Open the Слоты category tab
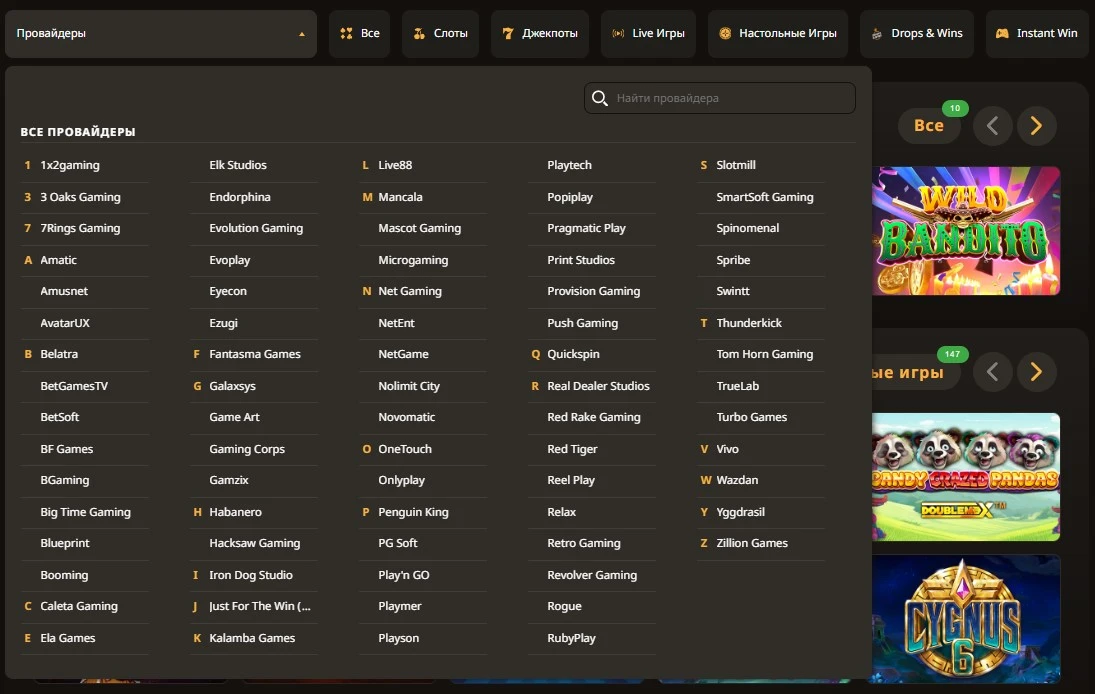The height and width of the screenshot is (694, 1095). [441, 33]
